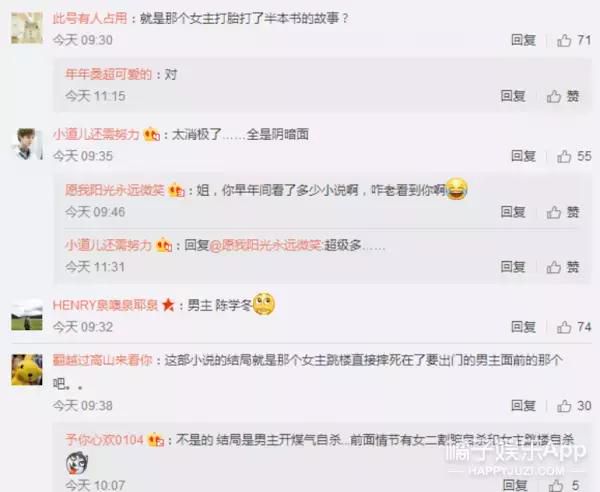The height and width of the screenshot is (492, 600).
Task: Like the comment with 30 likes
Action: (x=574, y=406)
